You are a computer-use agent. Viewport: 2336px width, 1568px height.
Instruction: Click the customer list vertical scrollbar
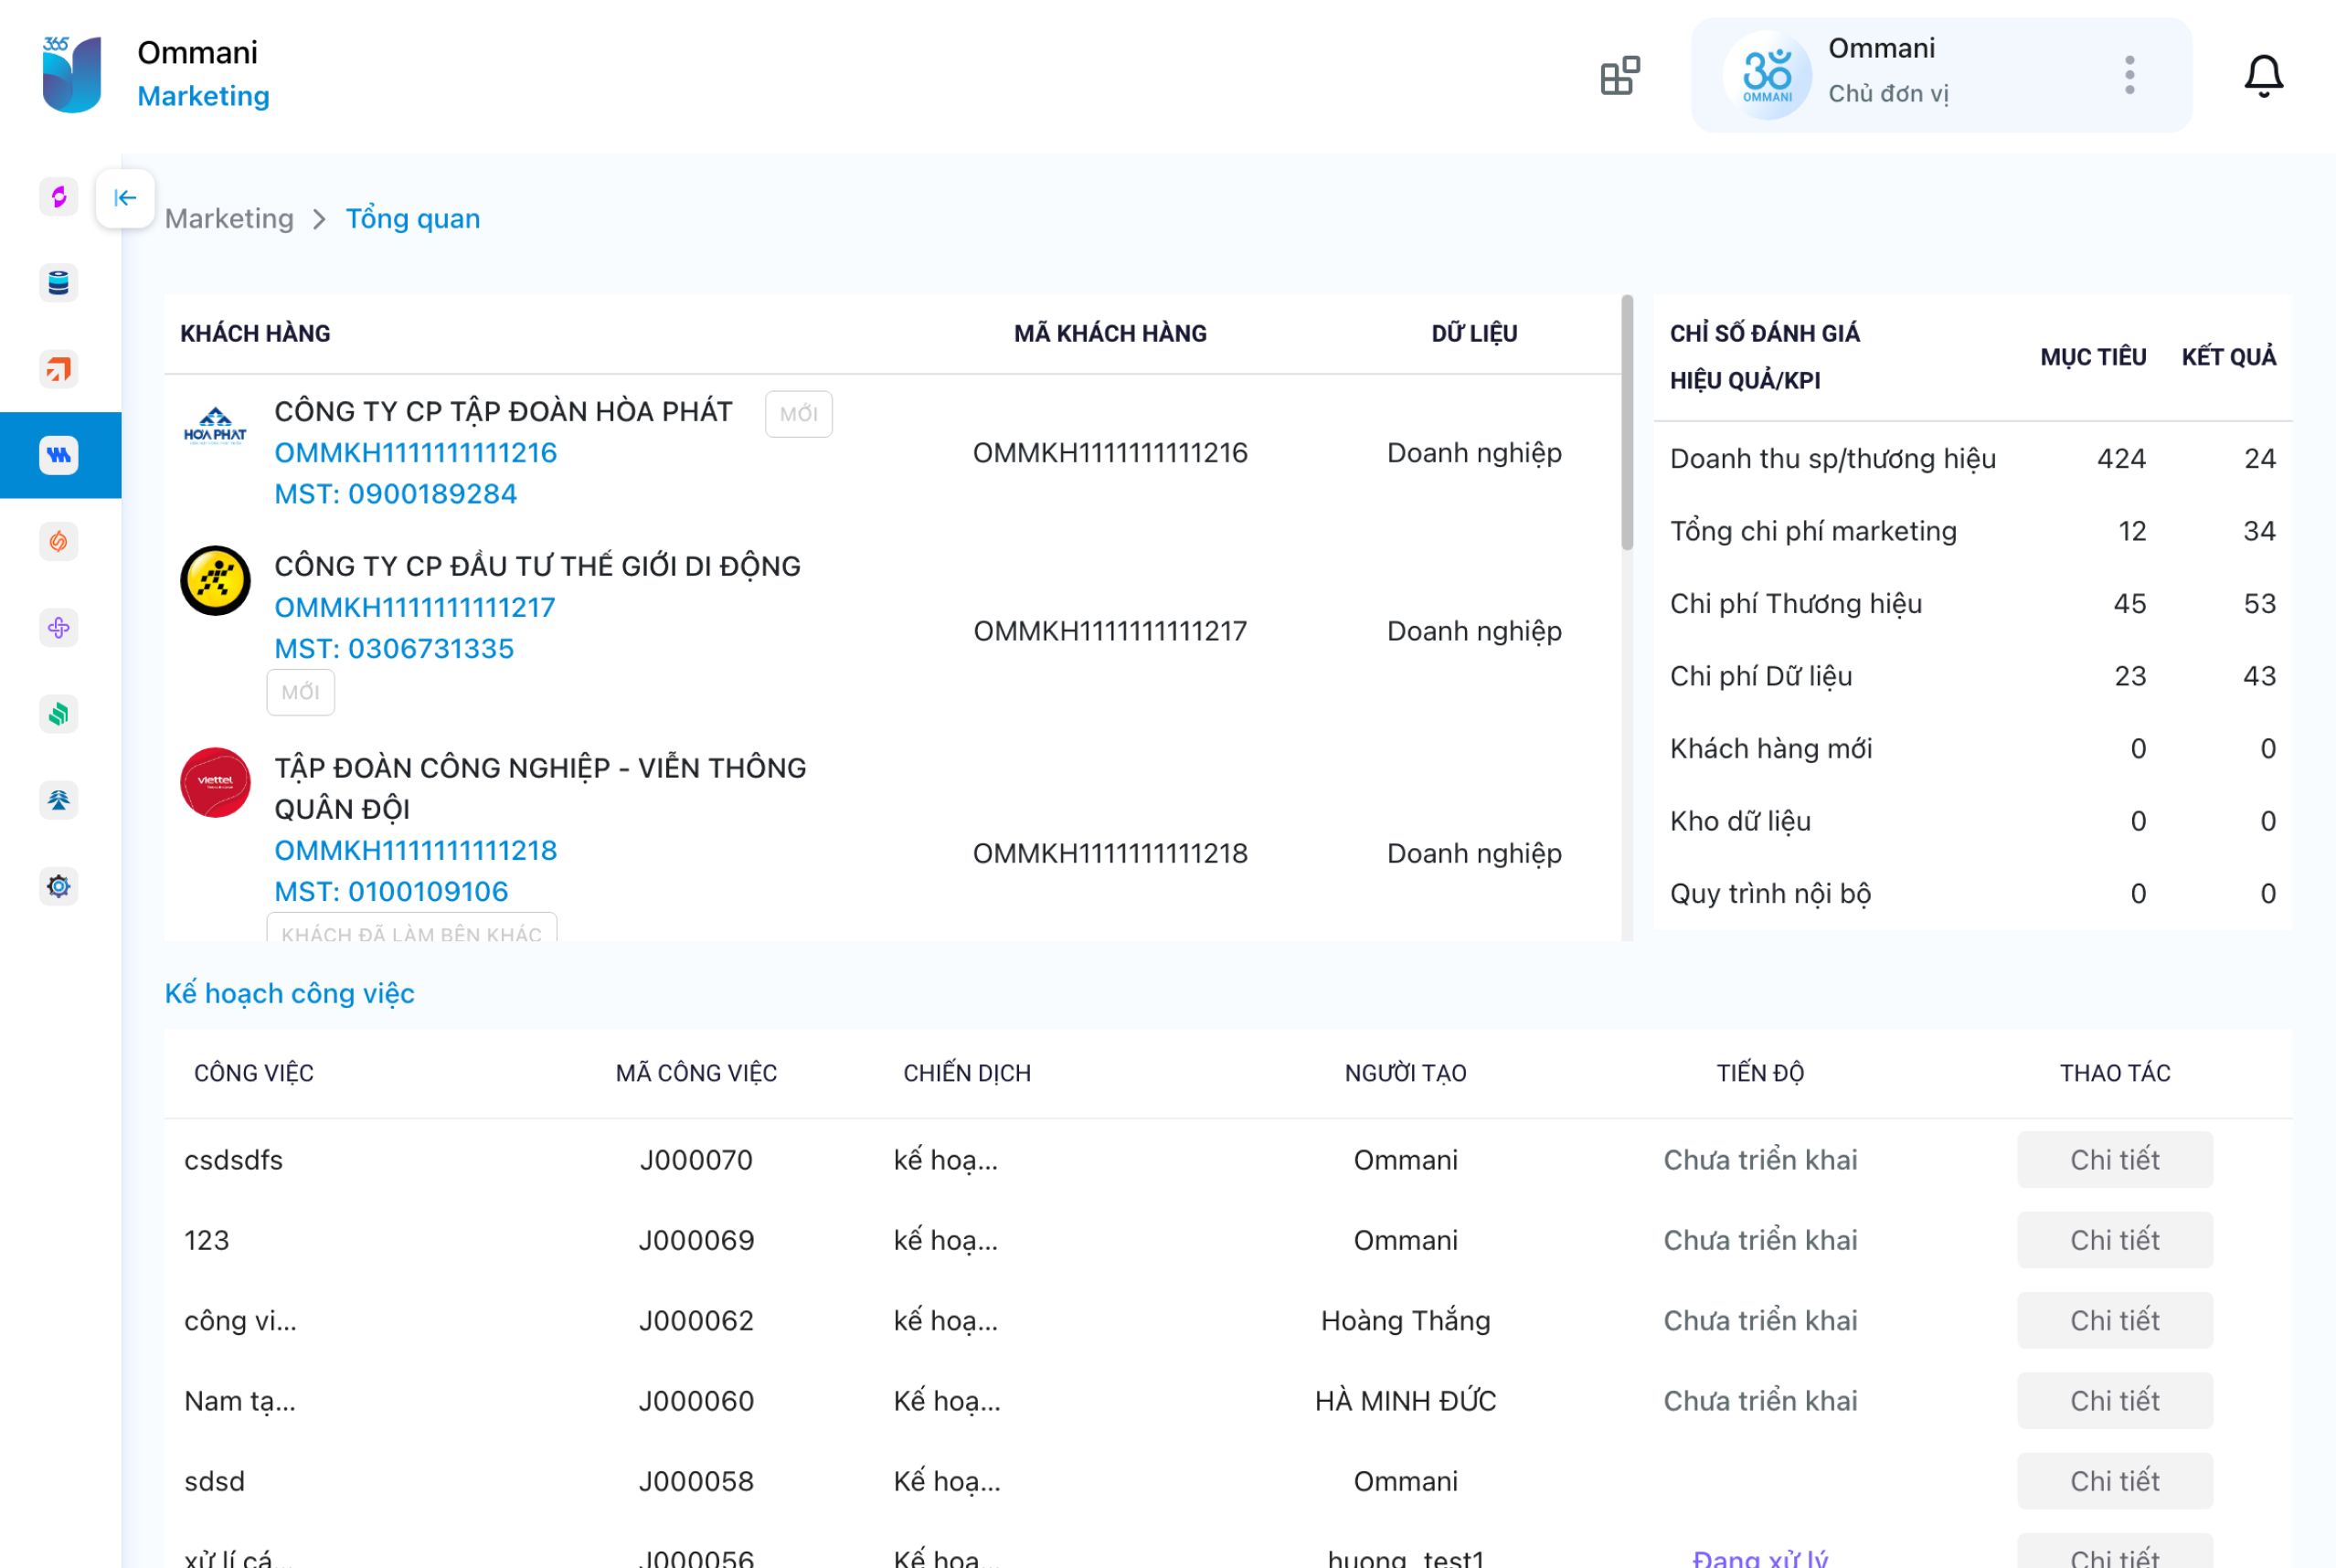1626,425
